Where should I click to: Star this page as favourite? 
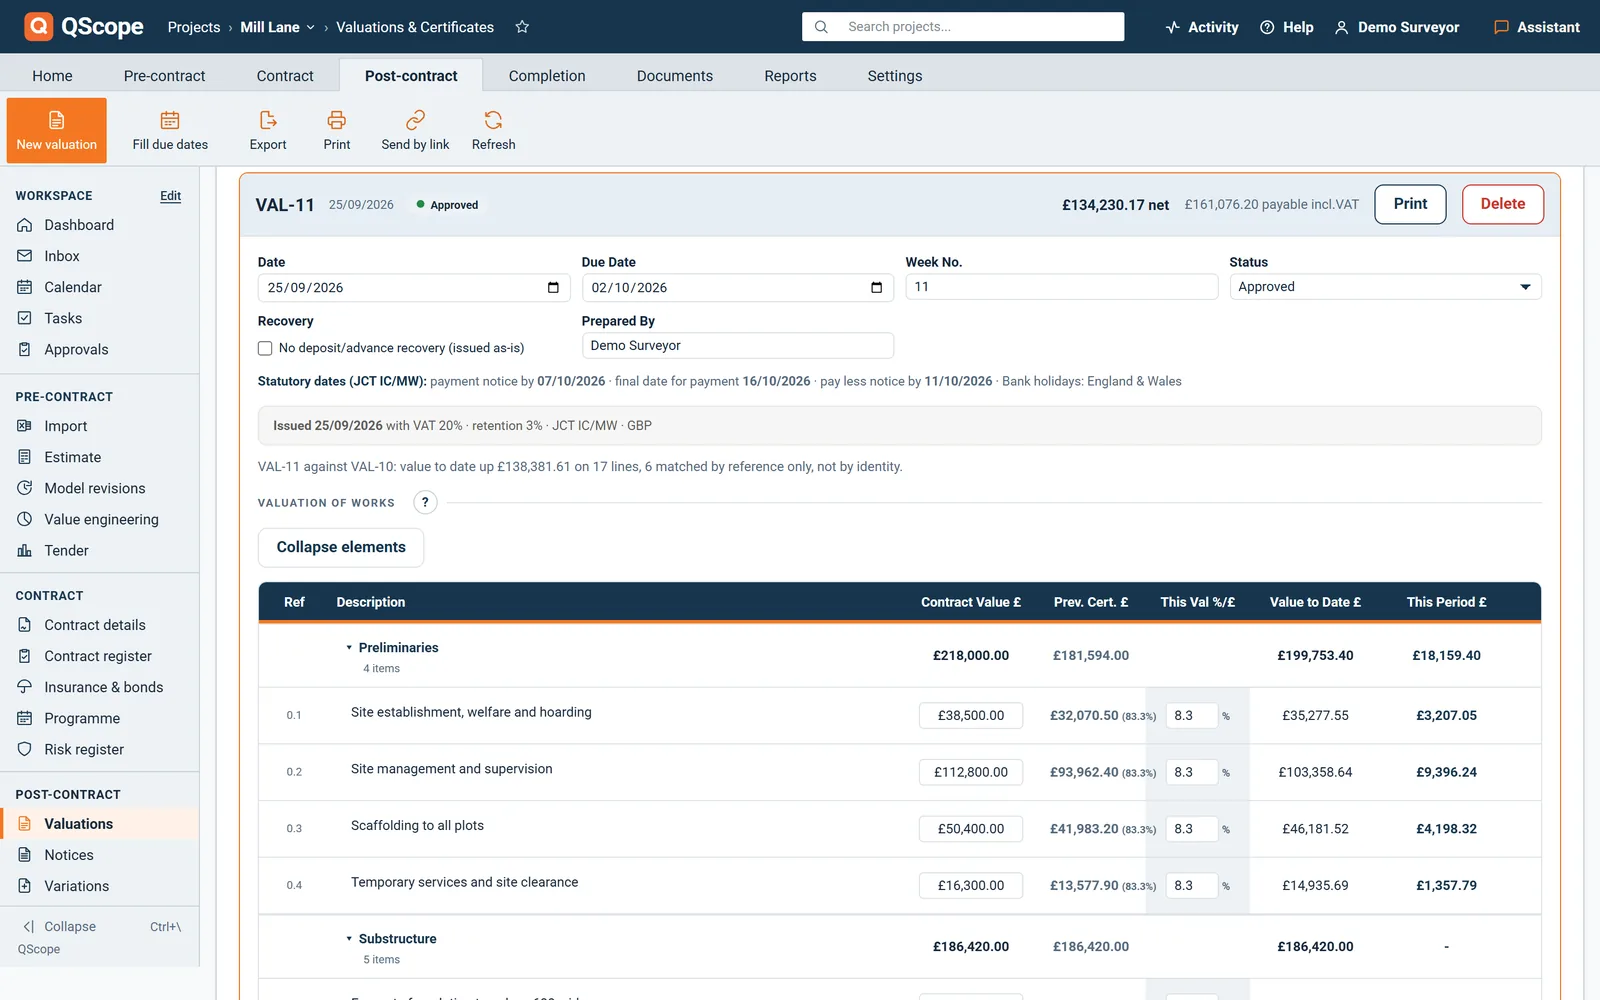(x=522, y=27)
